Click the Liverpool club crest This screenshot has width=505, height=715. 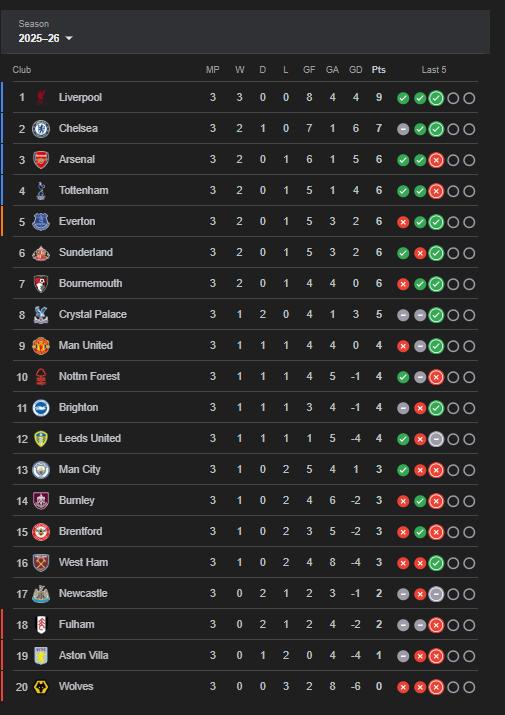(41, 98)
